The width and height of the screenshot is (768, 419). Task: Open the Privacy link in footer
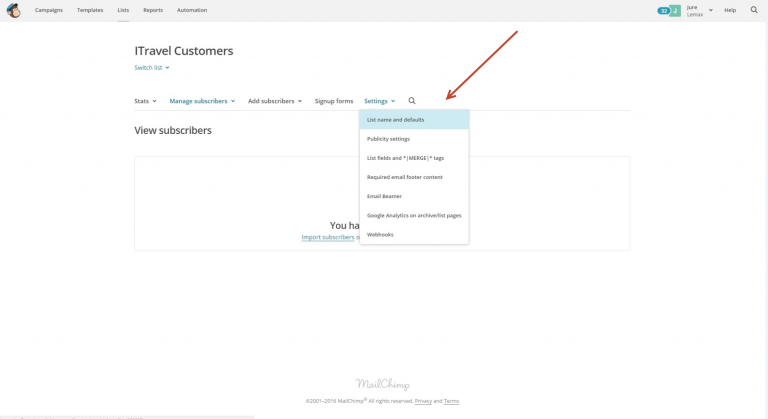(423, 401)
